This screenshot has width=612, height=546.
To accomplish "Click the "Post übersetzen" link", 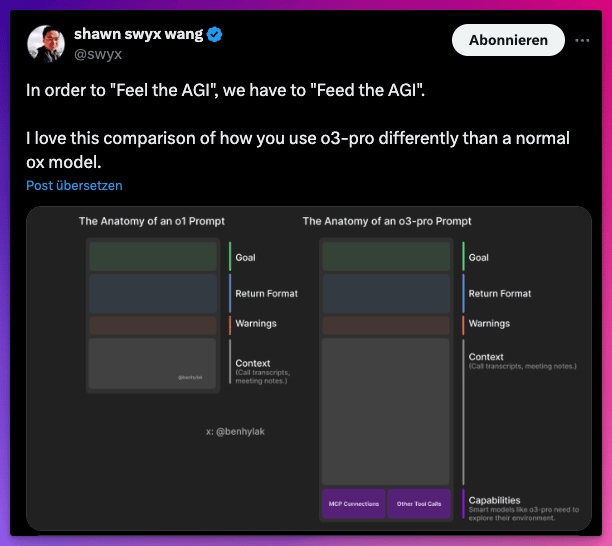I will click(x=74, y=186).
